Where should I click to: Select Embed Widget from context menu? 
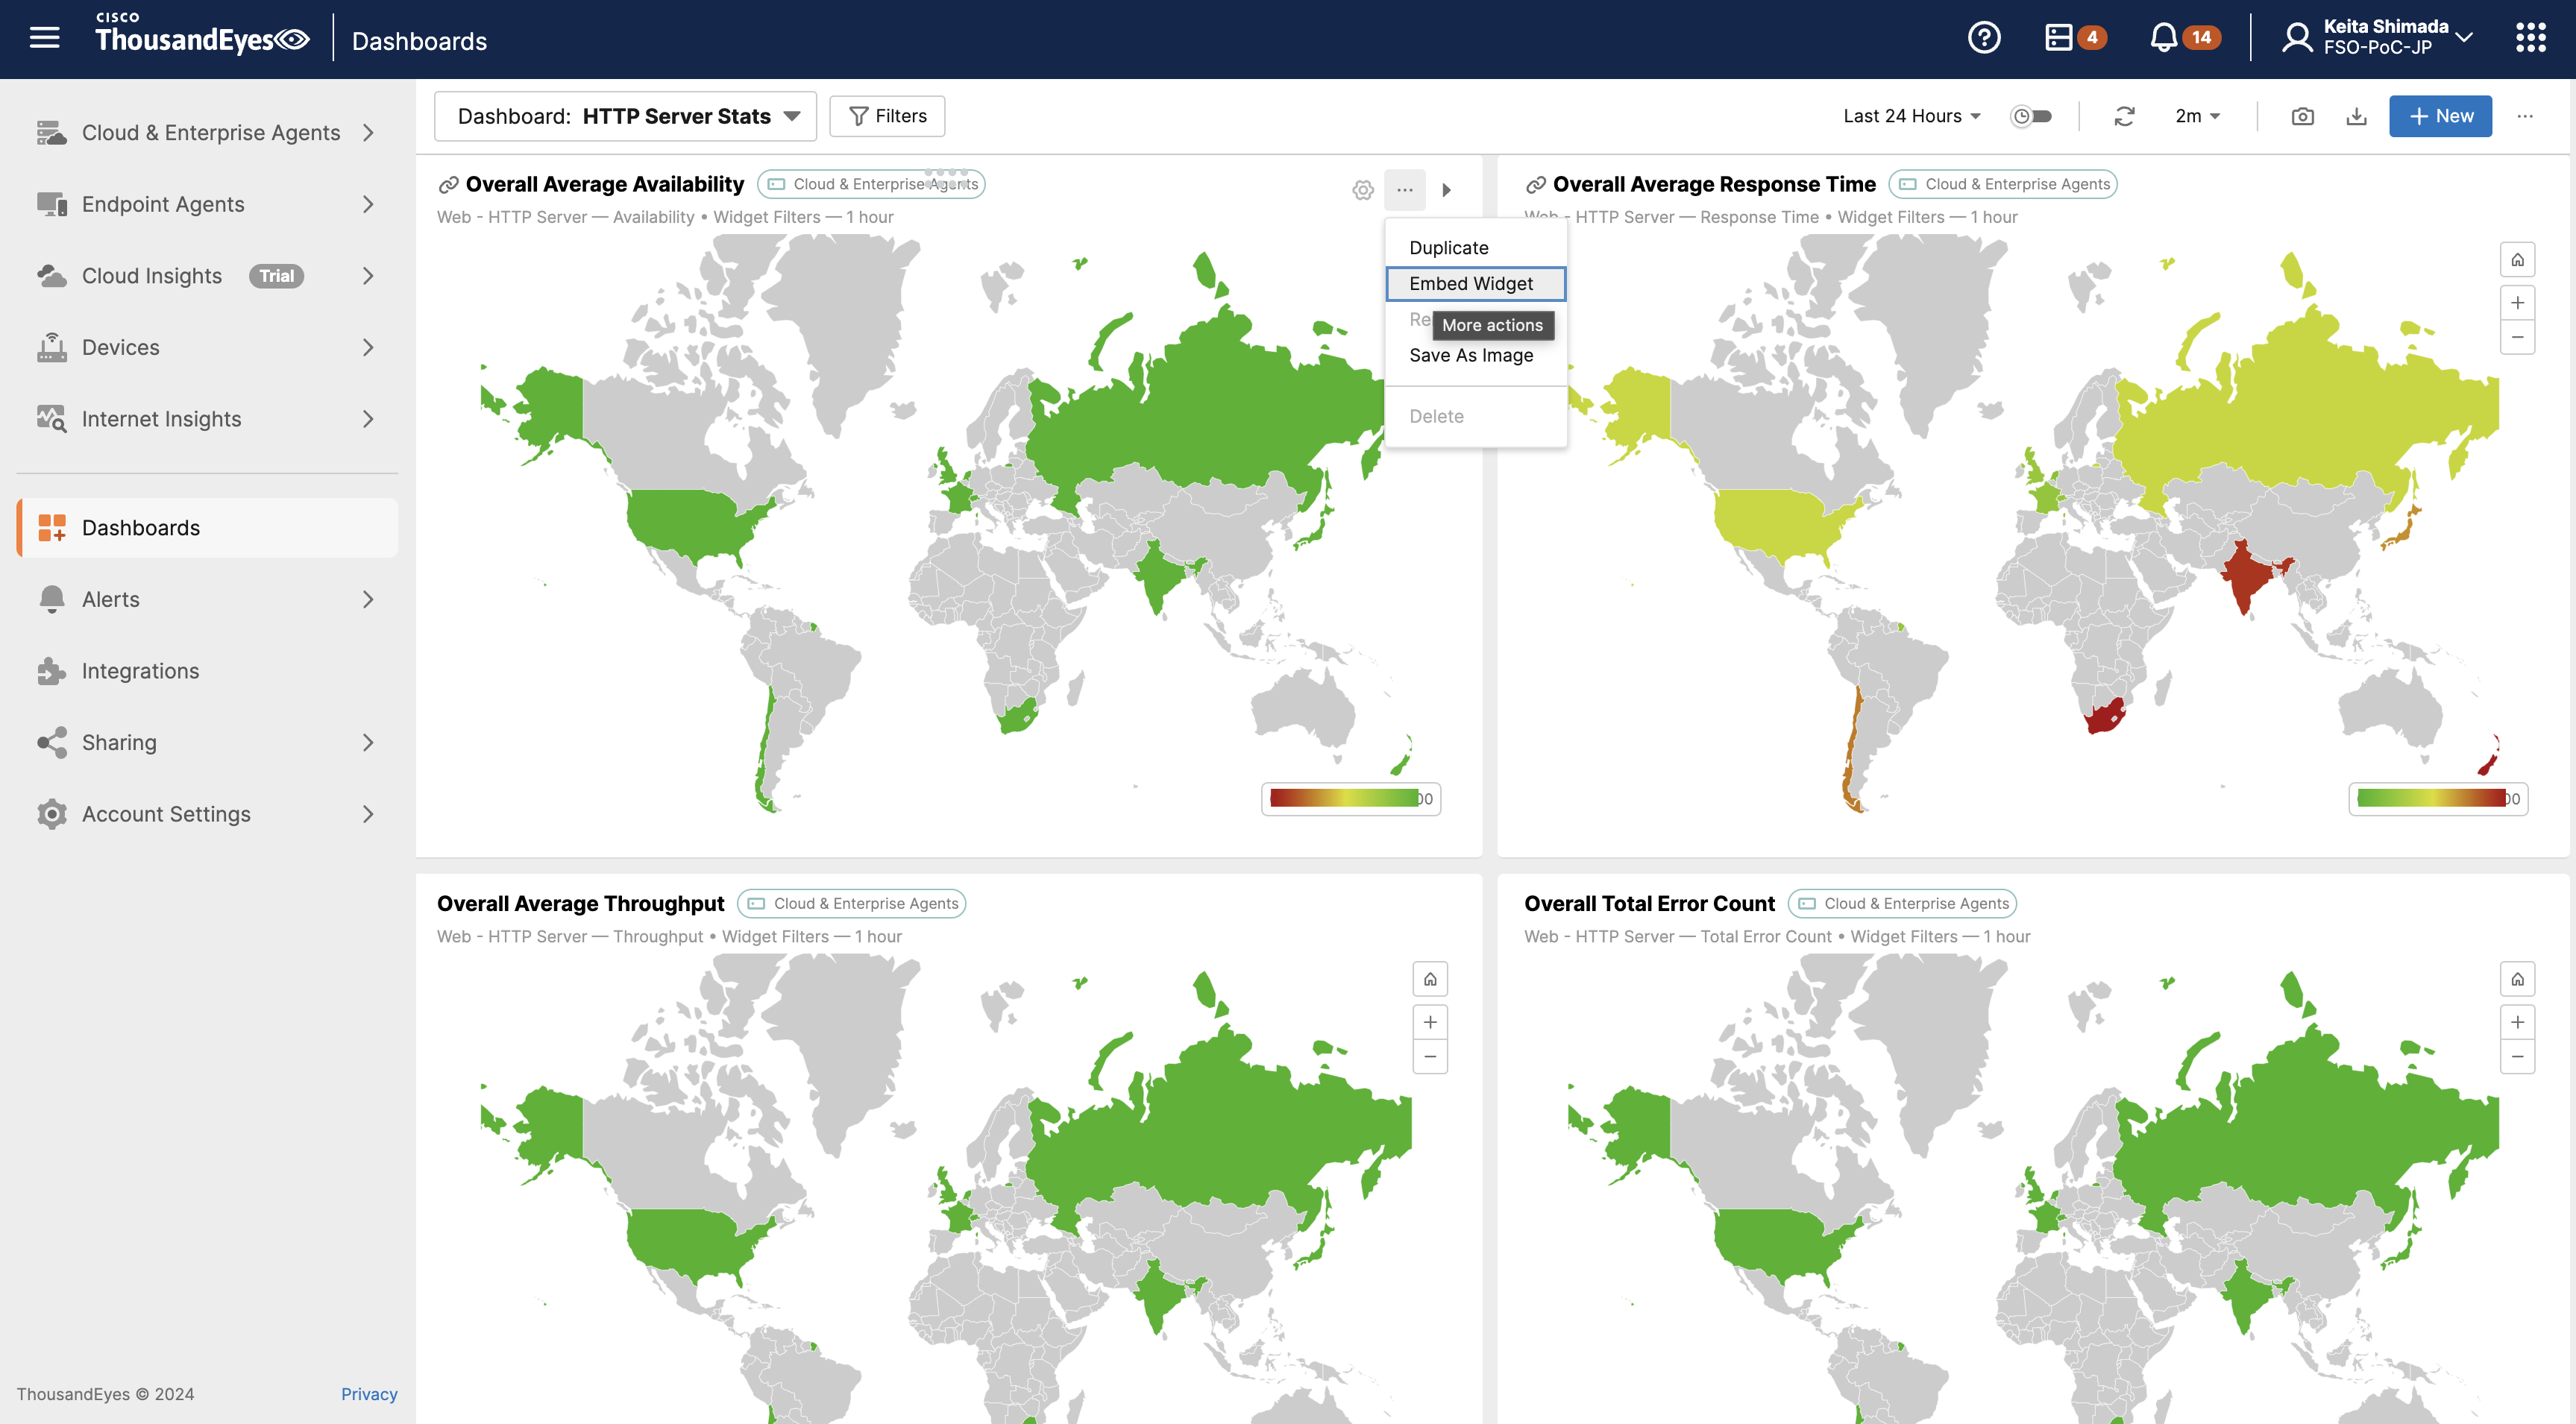click(1471, 284)
